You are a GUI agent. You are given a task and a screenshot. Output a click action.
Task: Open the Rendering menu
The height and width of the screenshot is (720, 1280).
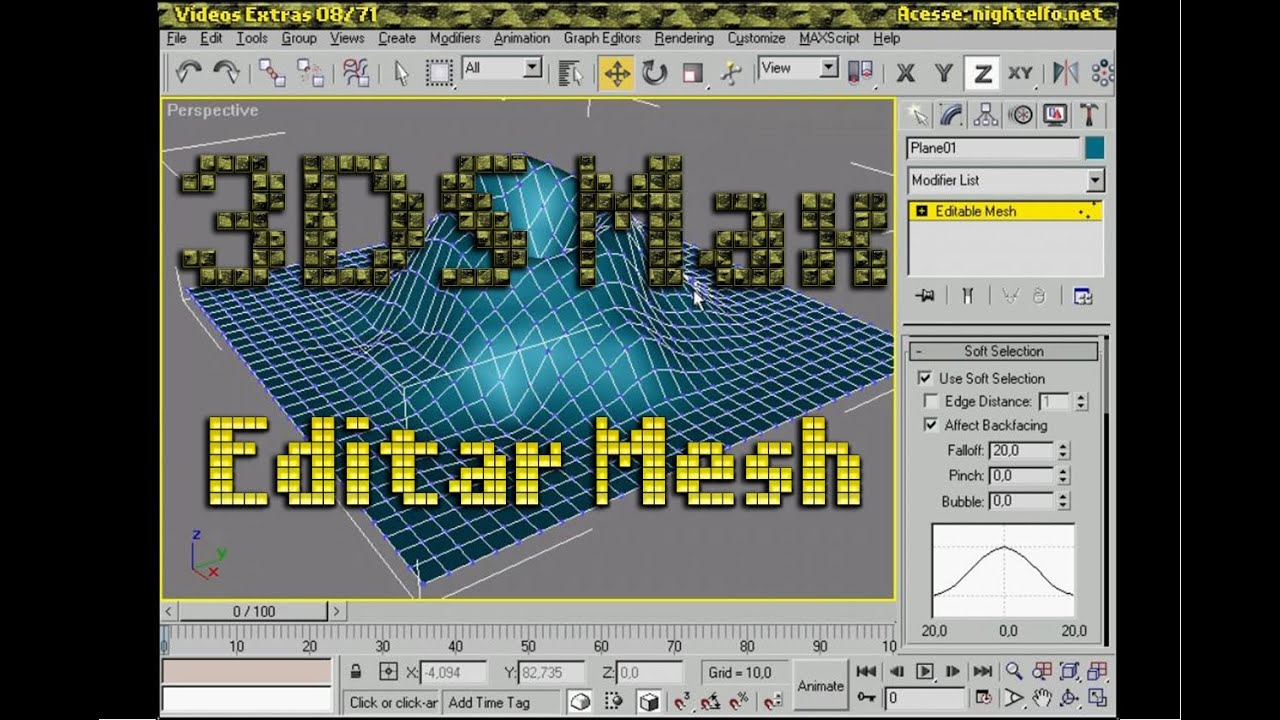(684, 38)
